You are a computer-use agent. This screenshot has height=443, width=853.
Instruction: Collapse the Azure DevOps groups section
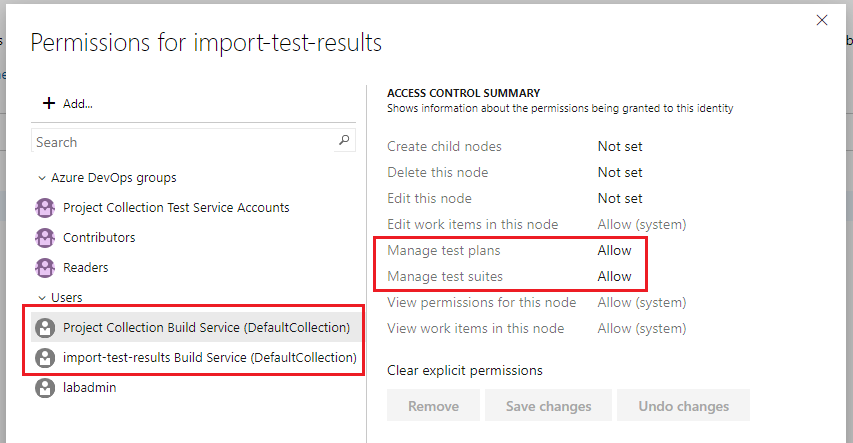click(x=41, y=178)
